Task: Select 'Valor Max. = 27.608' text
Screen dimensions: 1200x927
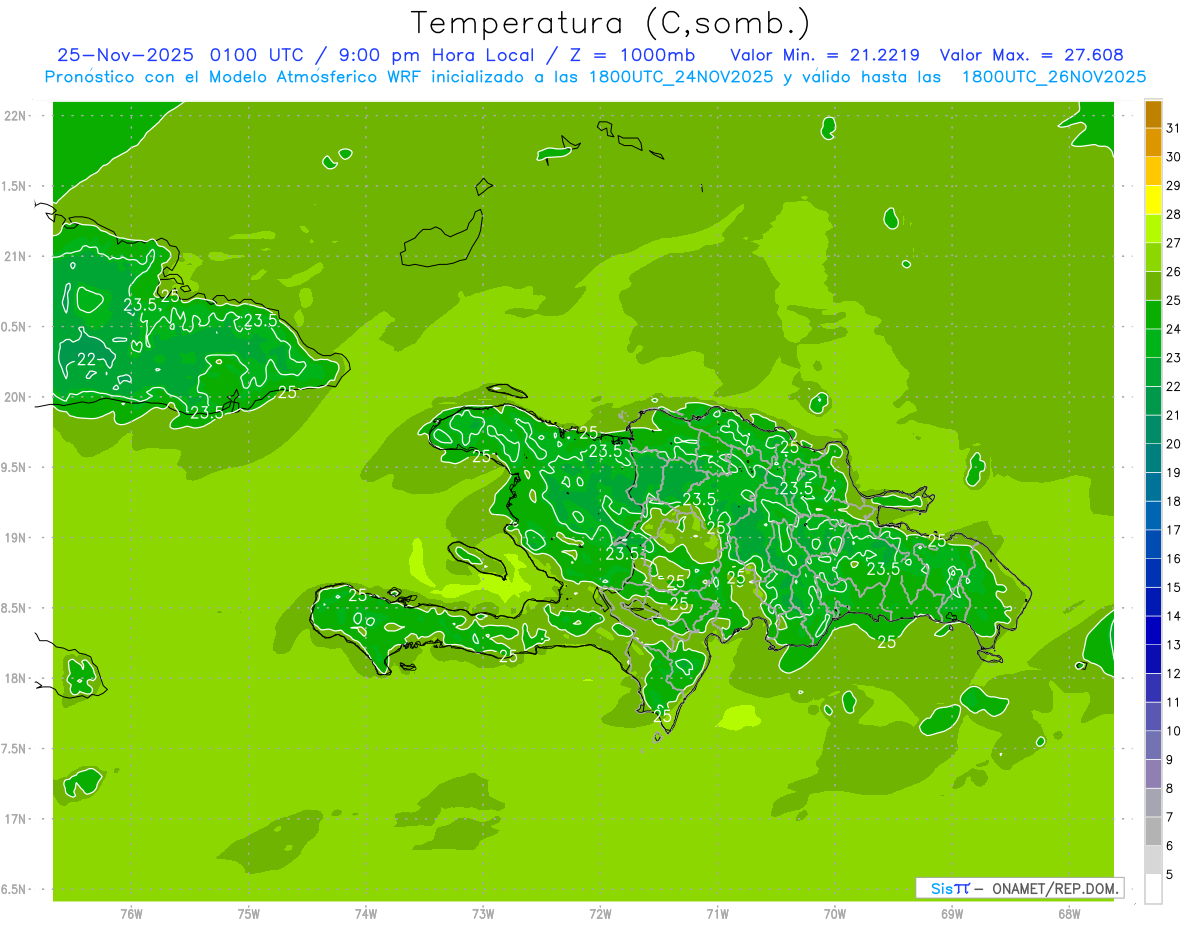Action: tap(1031, 55)
